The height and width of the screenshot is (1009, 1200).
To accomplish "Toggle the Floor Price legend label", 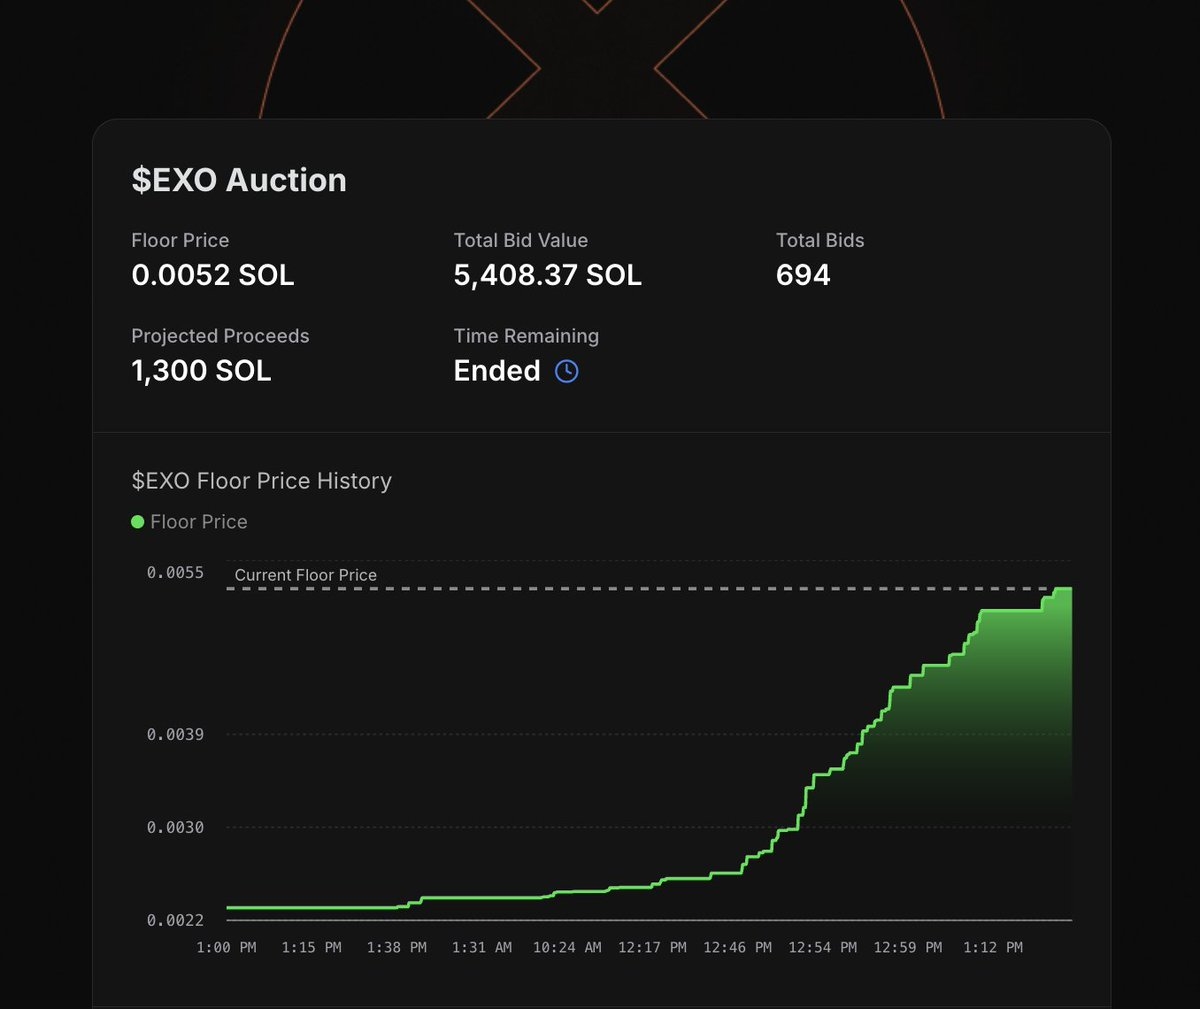I will [x=198, y=522].
